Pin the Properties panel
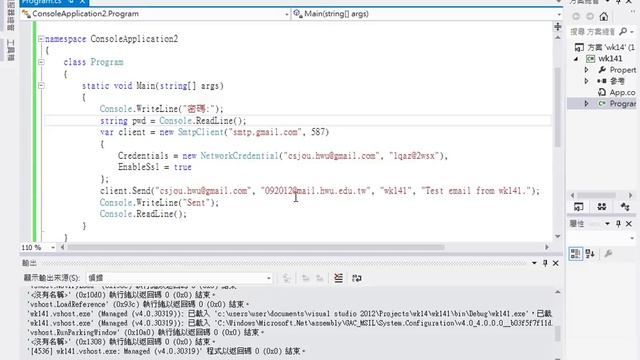Image resolution: width=640 pixels, height=360 pixels. (x=618, y=224)
